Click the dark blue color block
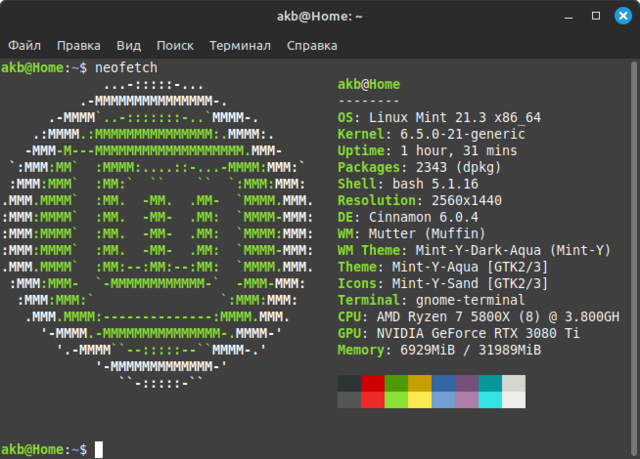The width and height of the screenshot is (640, 459). [x=443, y=383]
